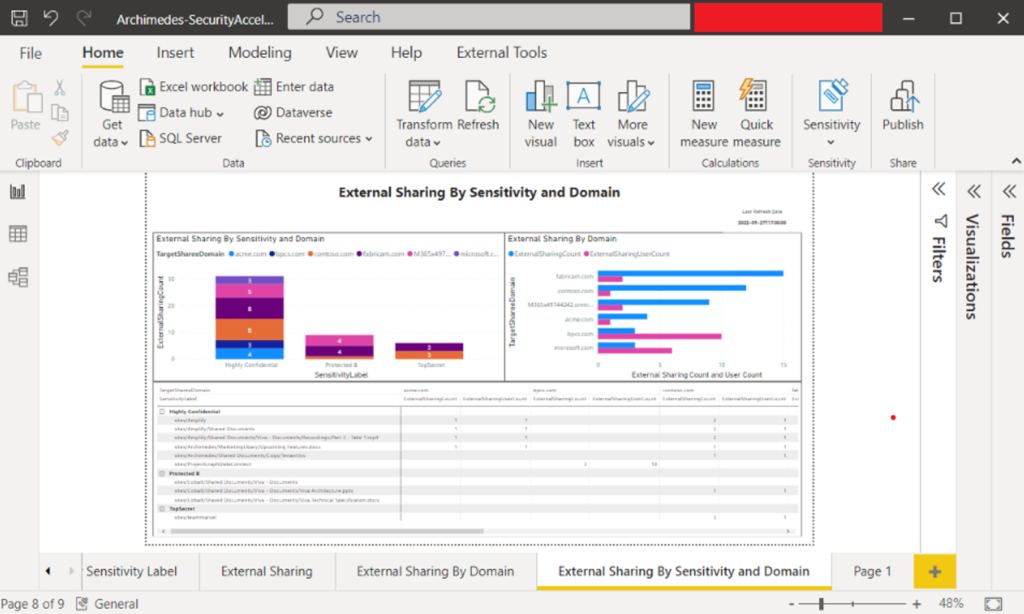Click the Save icon in title bar

(20, 18)
